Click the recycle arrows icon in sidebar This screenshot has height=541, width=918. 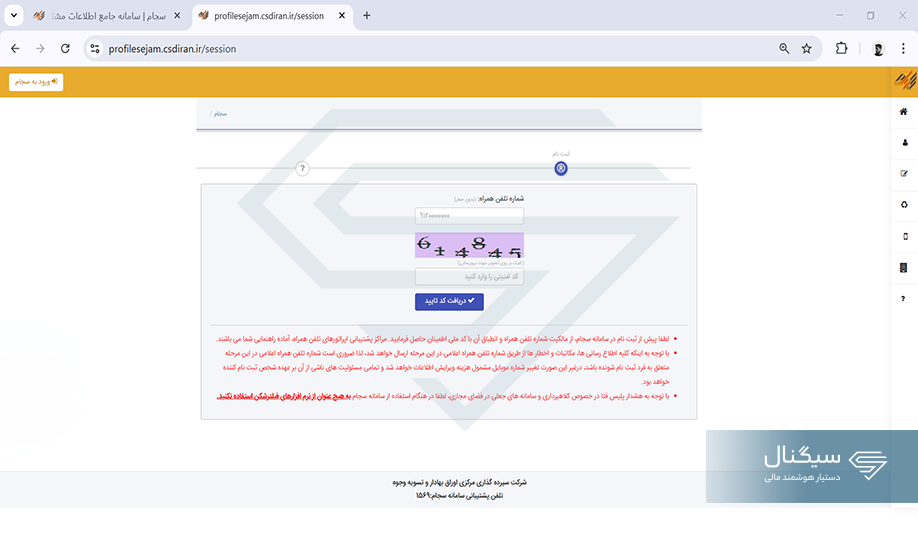click(x=904, y=205)
